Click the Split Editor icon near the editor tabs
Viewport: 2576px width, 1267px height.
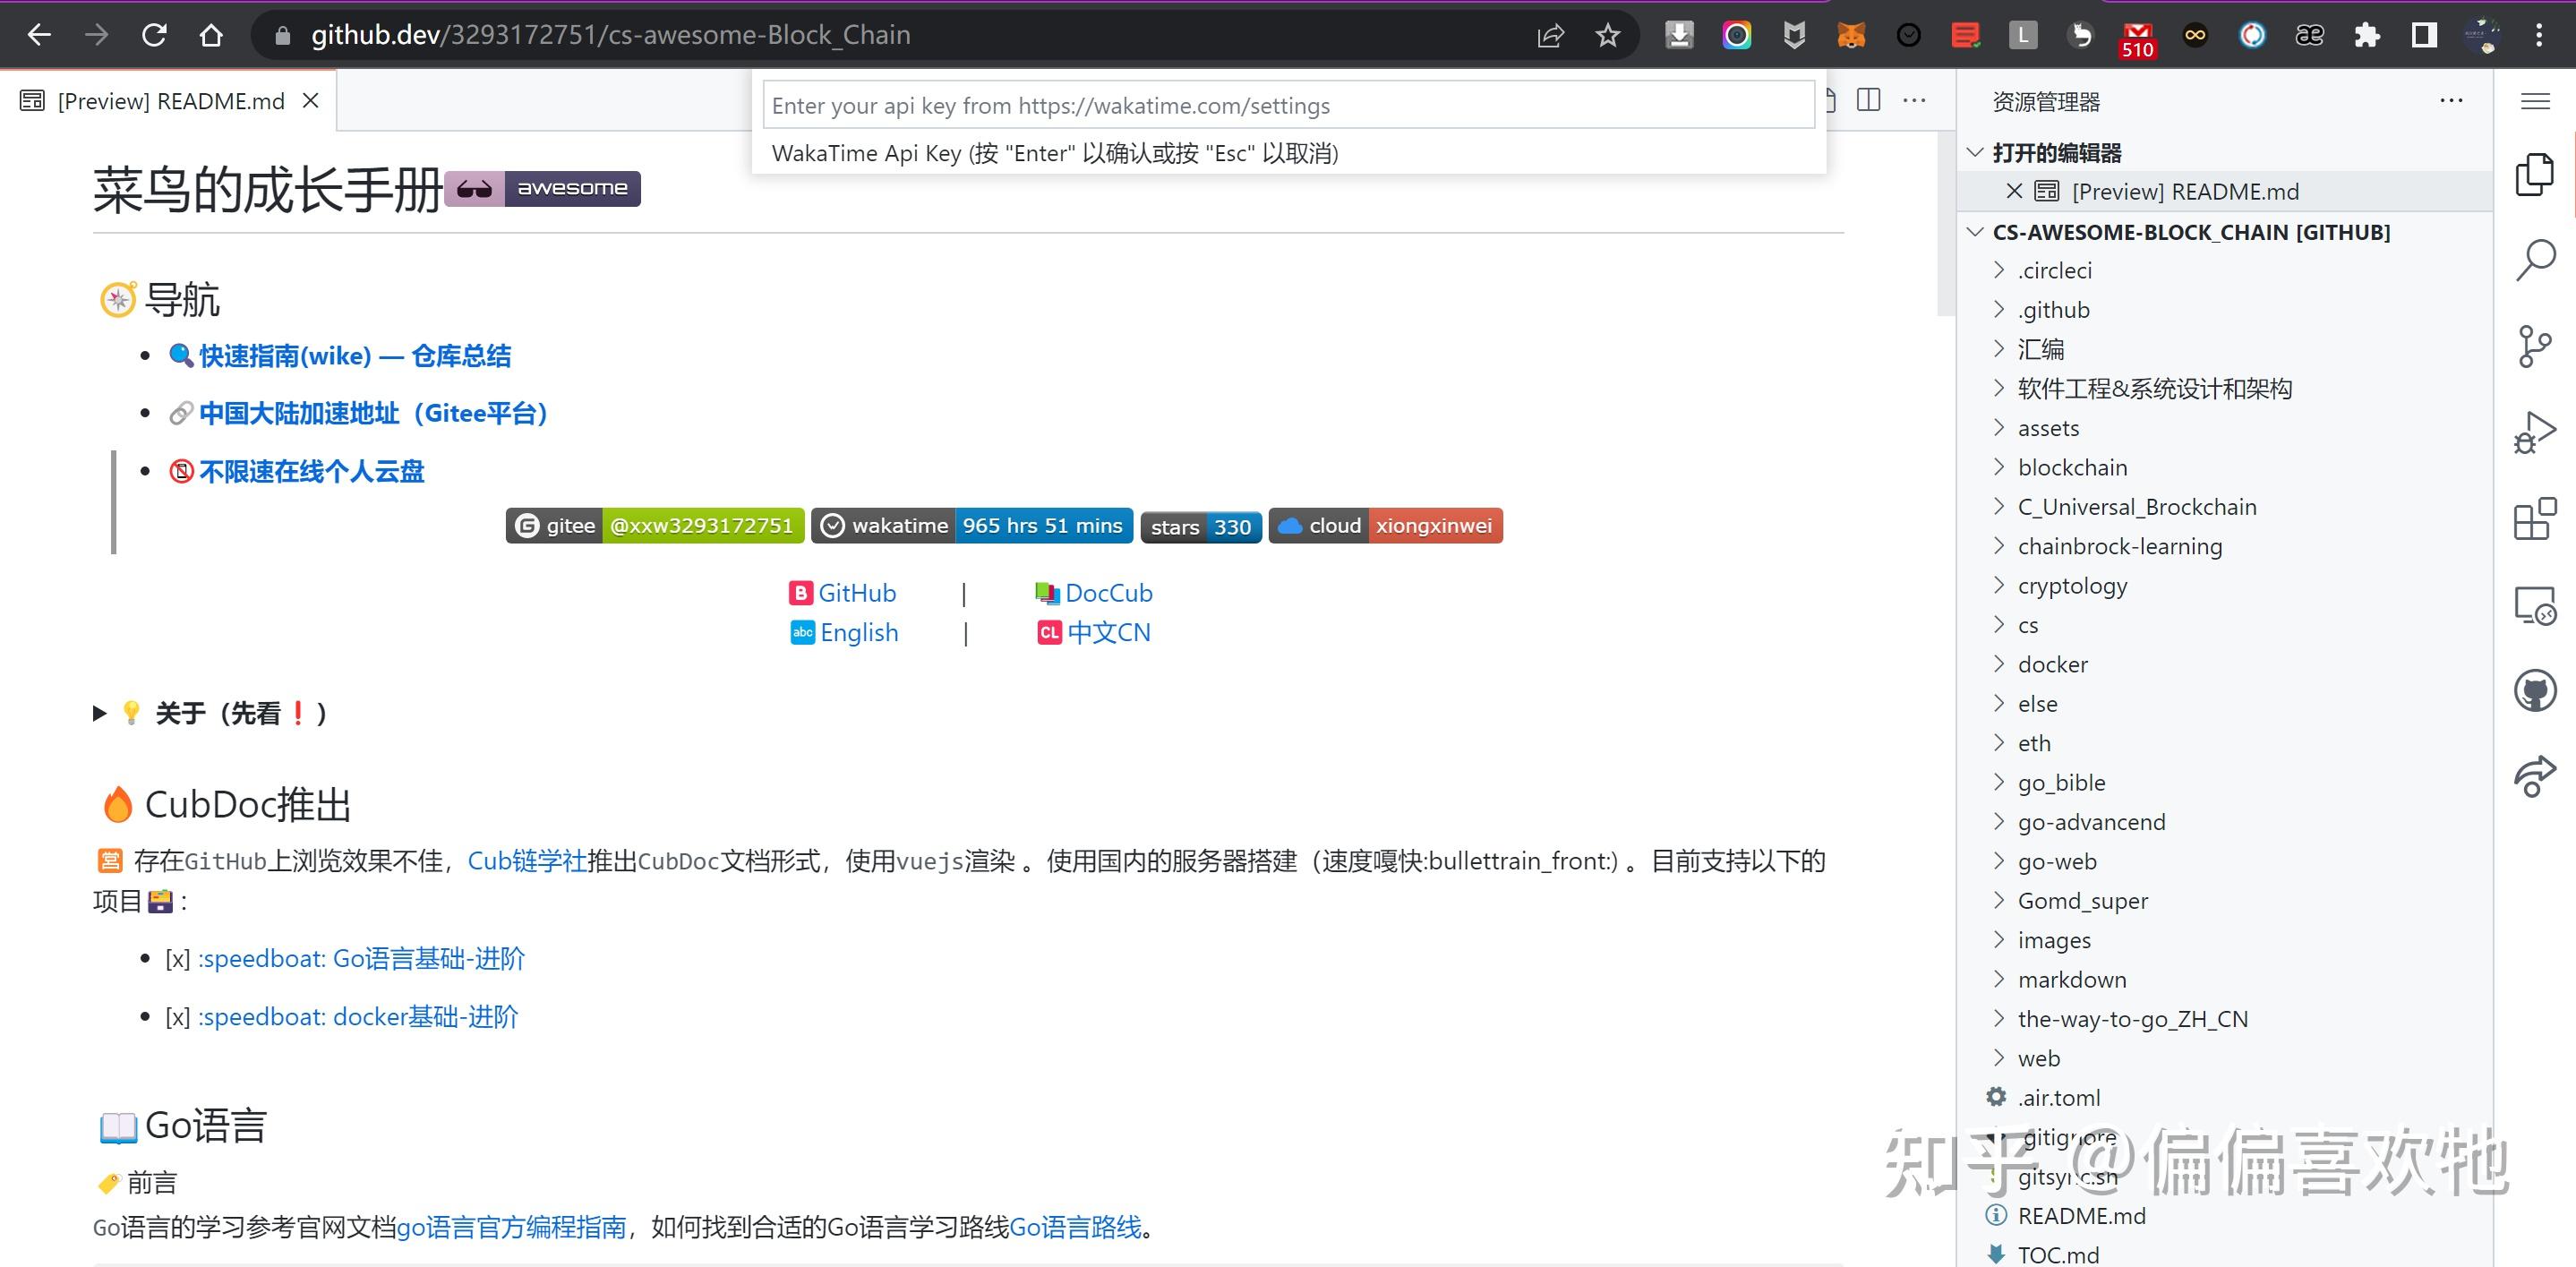coord(1869,100)
